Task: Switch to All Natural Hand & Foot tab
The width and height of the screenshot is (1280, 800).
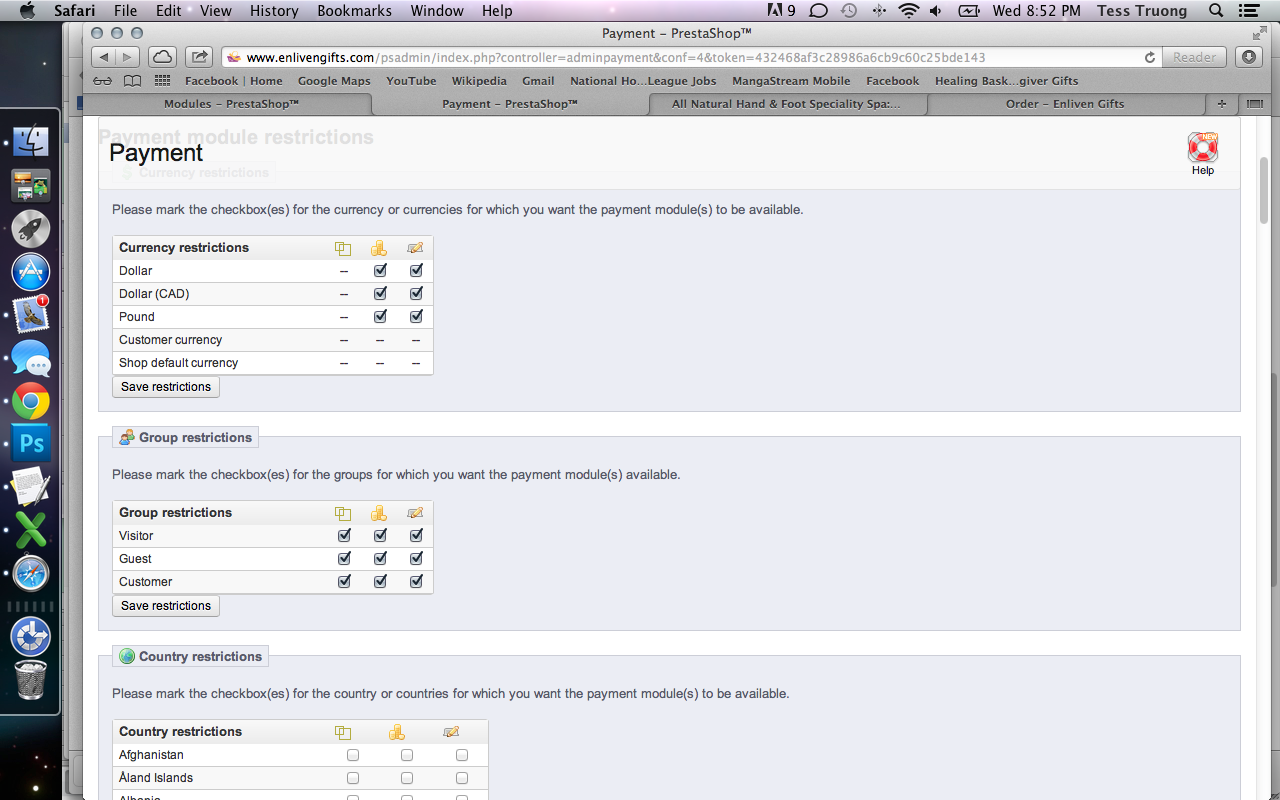Action: (x=788, y=104)
